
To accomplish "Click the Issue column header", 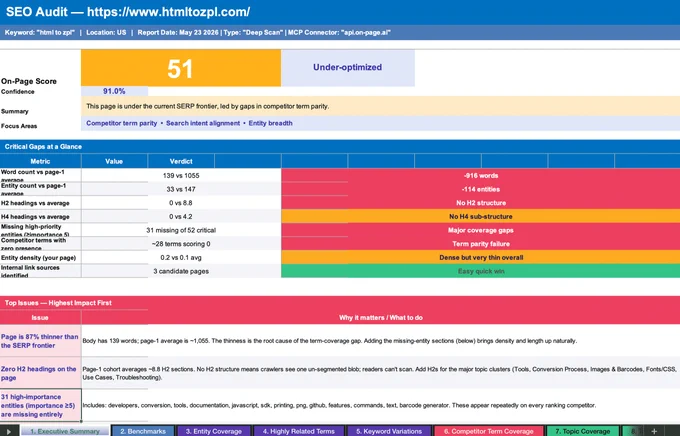I will pyautogui.click(x=40, y=318).
